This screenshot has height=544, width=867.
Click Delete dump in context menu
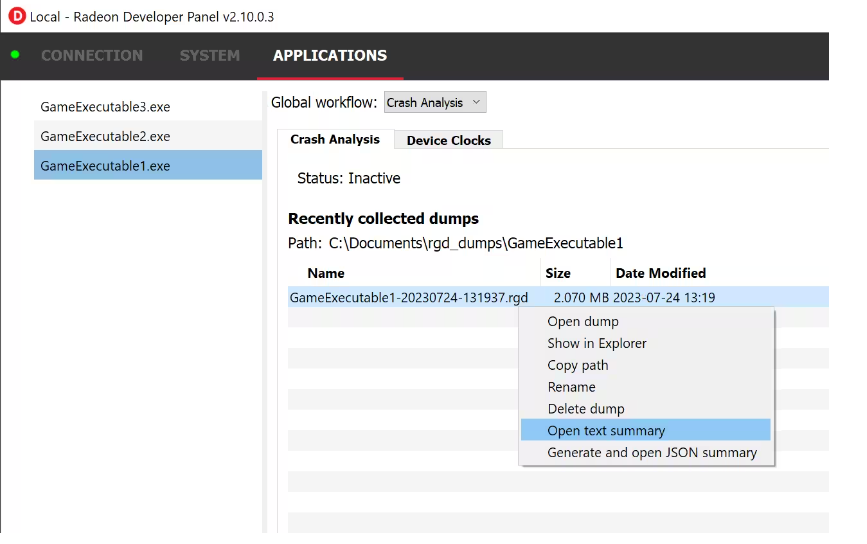[585, 409]
